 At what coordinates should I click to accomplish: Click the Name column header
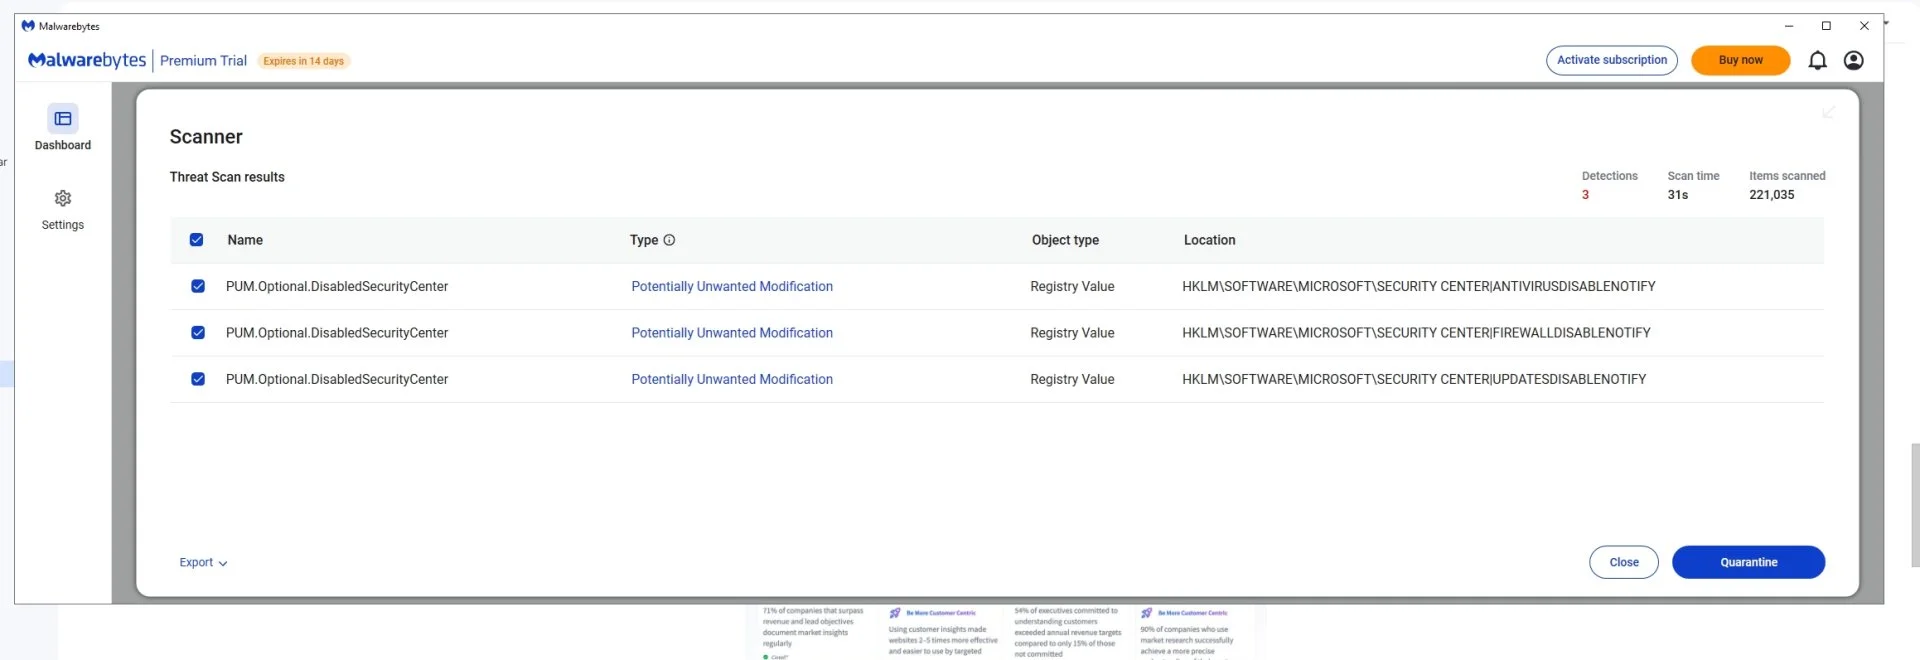(245, 240)
